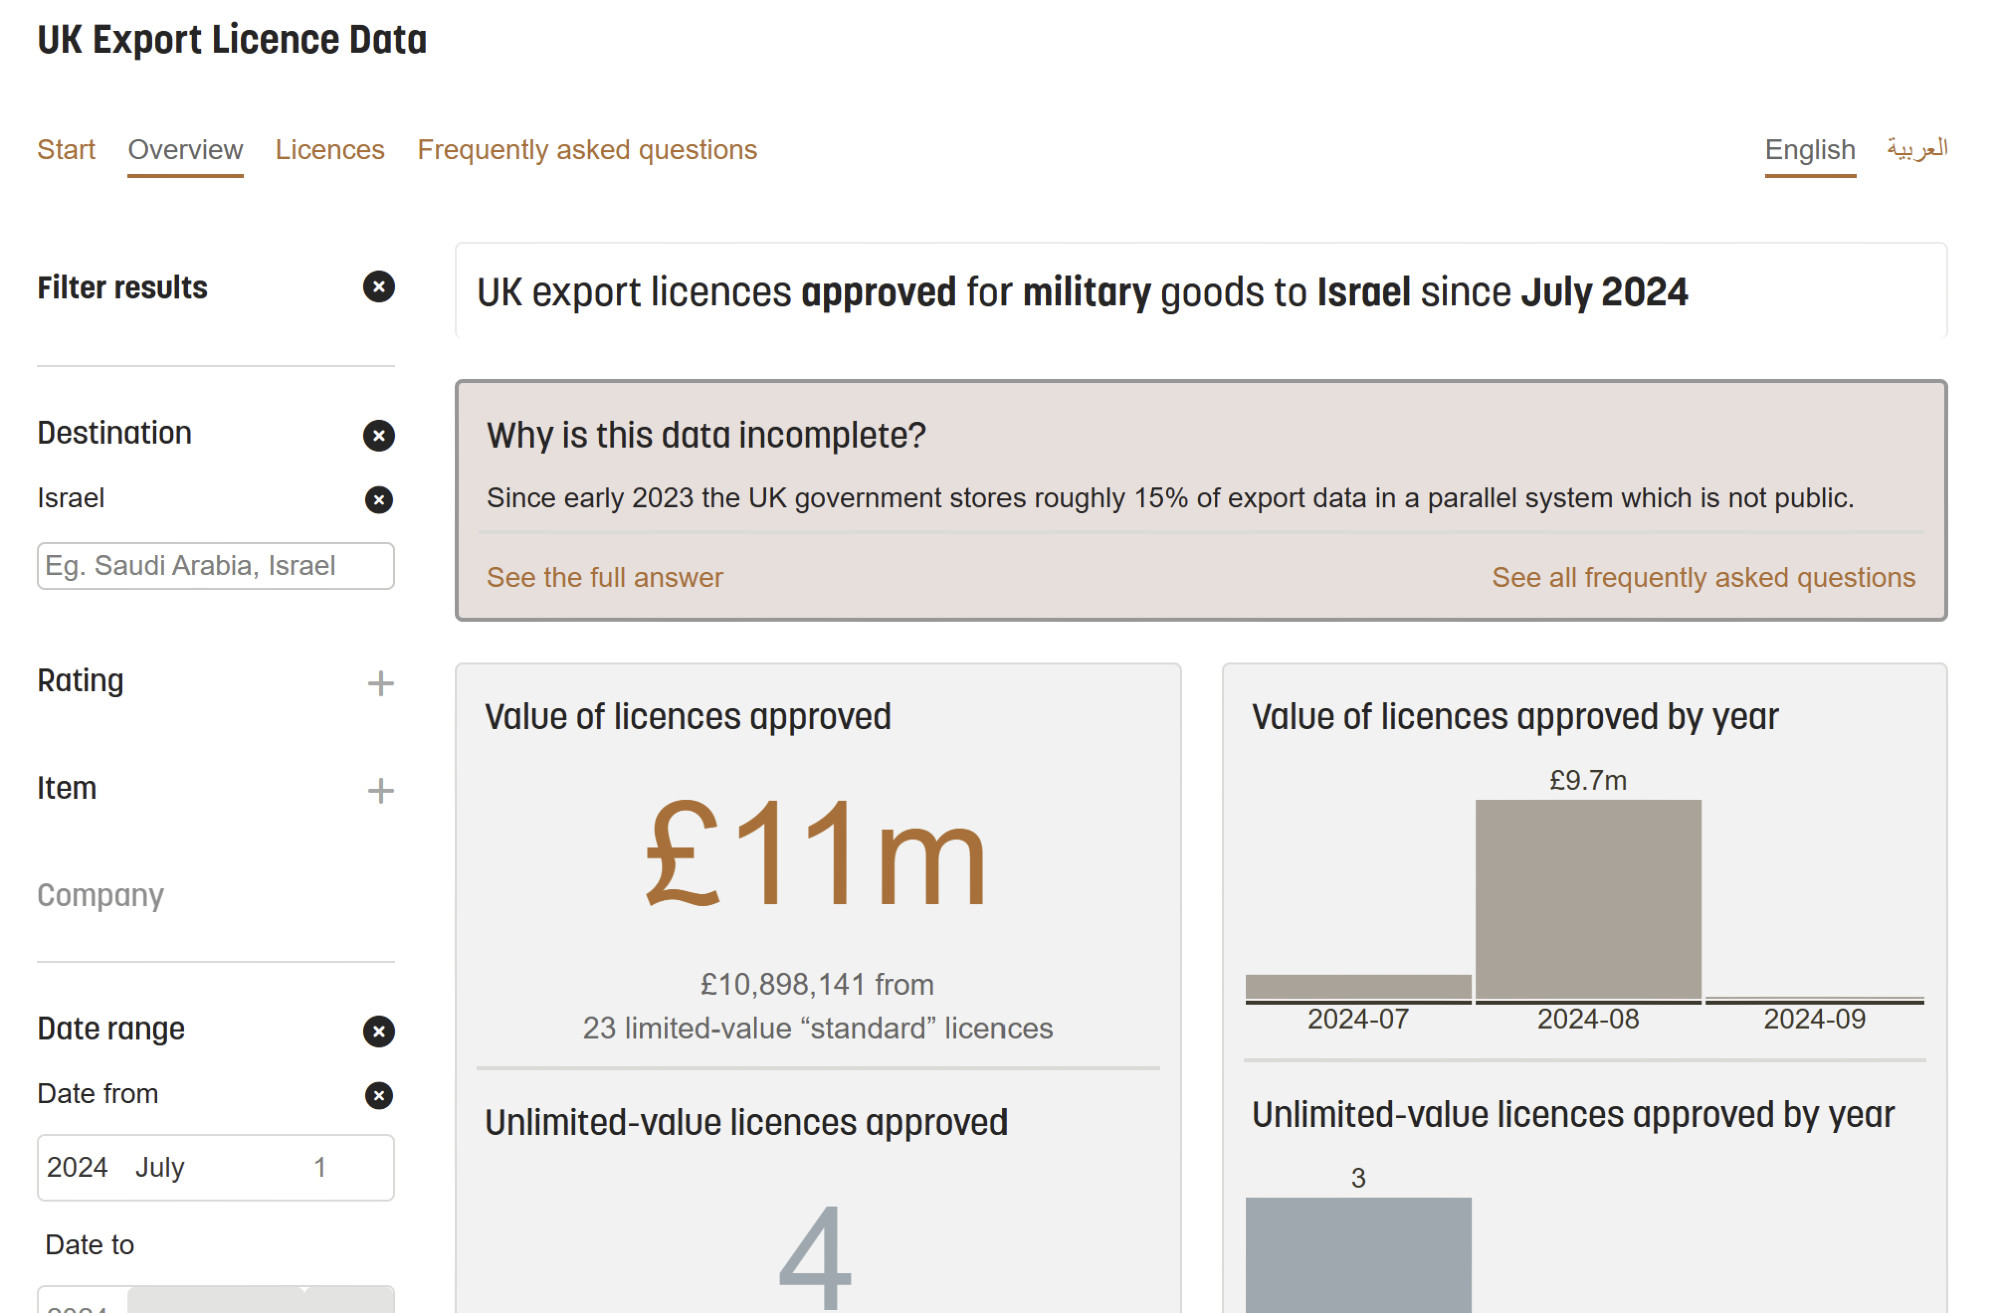Click the £11m total value figure
This screenshot has width=2000, height=1313.
click(817, 853)
